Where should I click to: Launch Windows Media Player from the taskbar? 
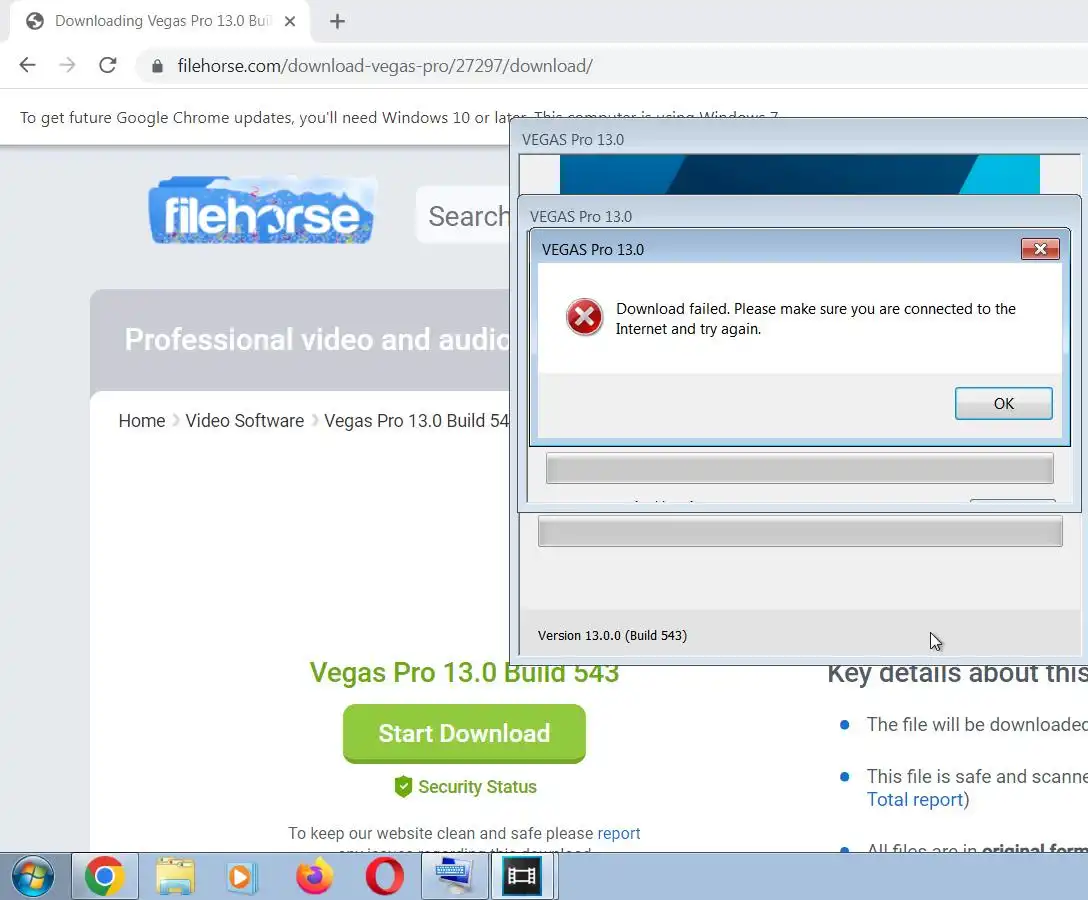pyautogui.click(x=242, y=876)
